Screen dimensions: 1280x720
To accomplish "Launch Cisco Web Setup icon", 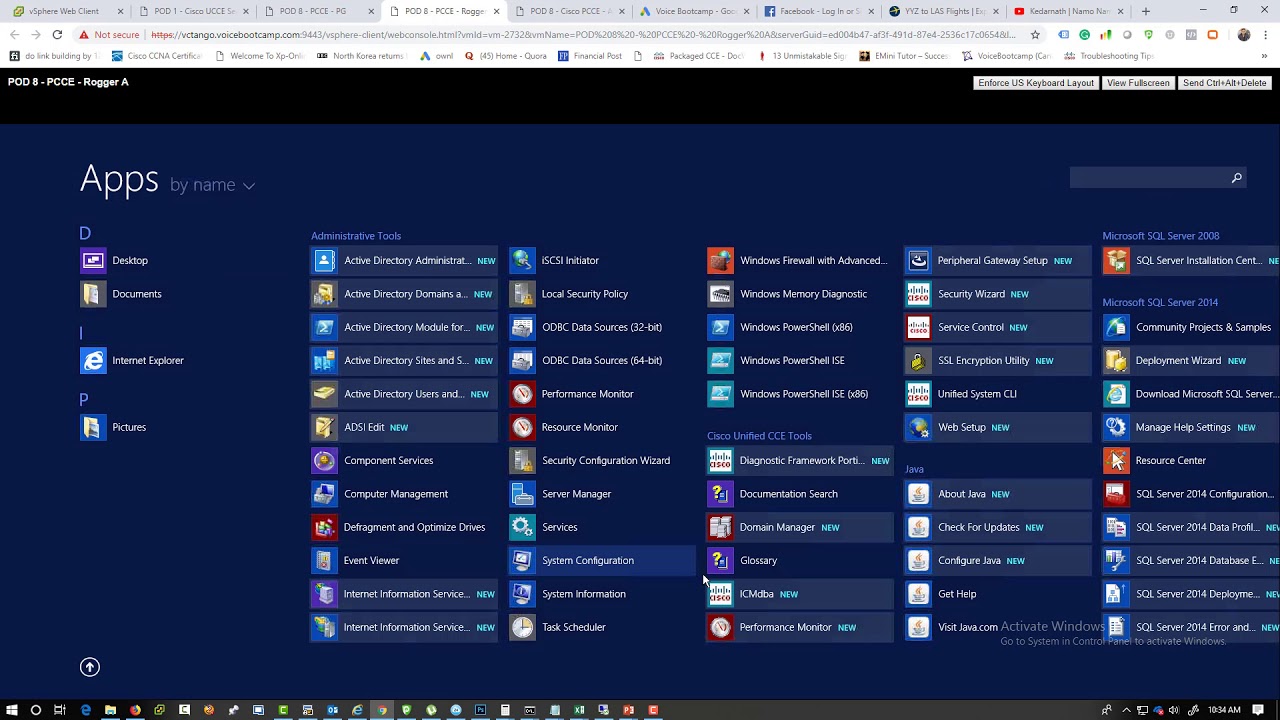I will [918, 428].
